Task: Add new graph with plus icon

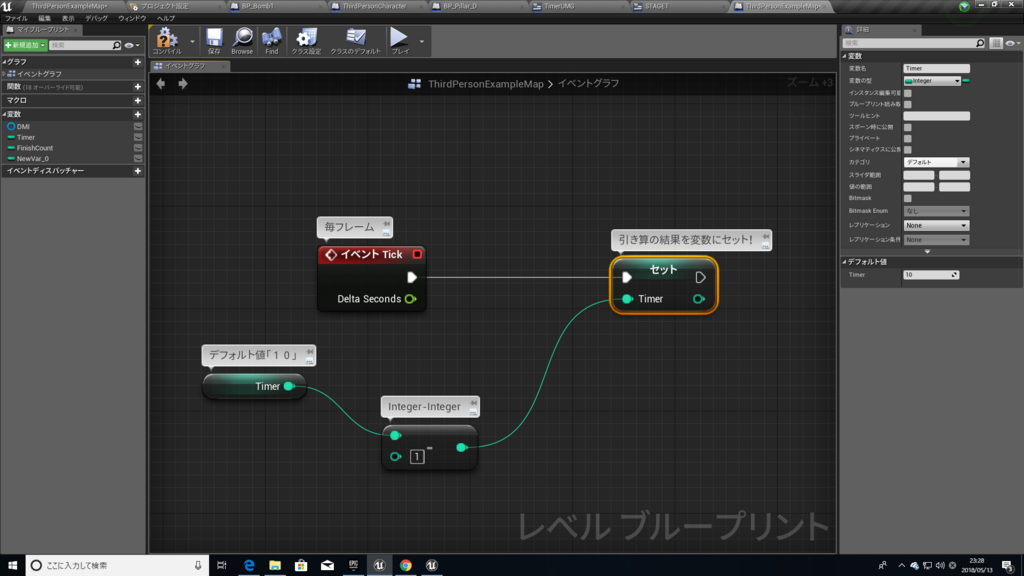Action: (138, 62)
